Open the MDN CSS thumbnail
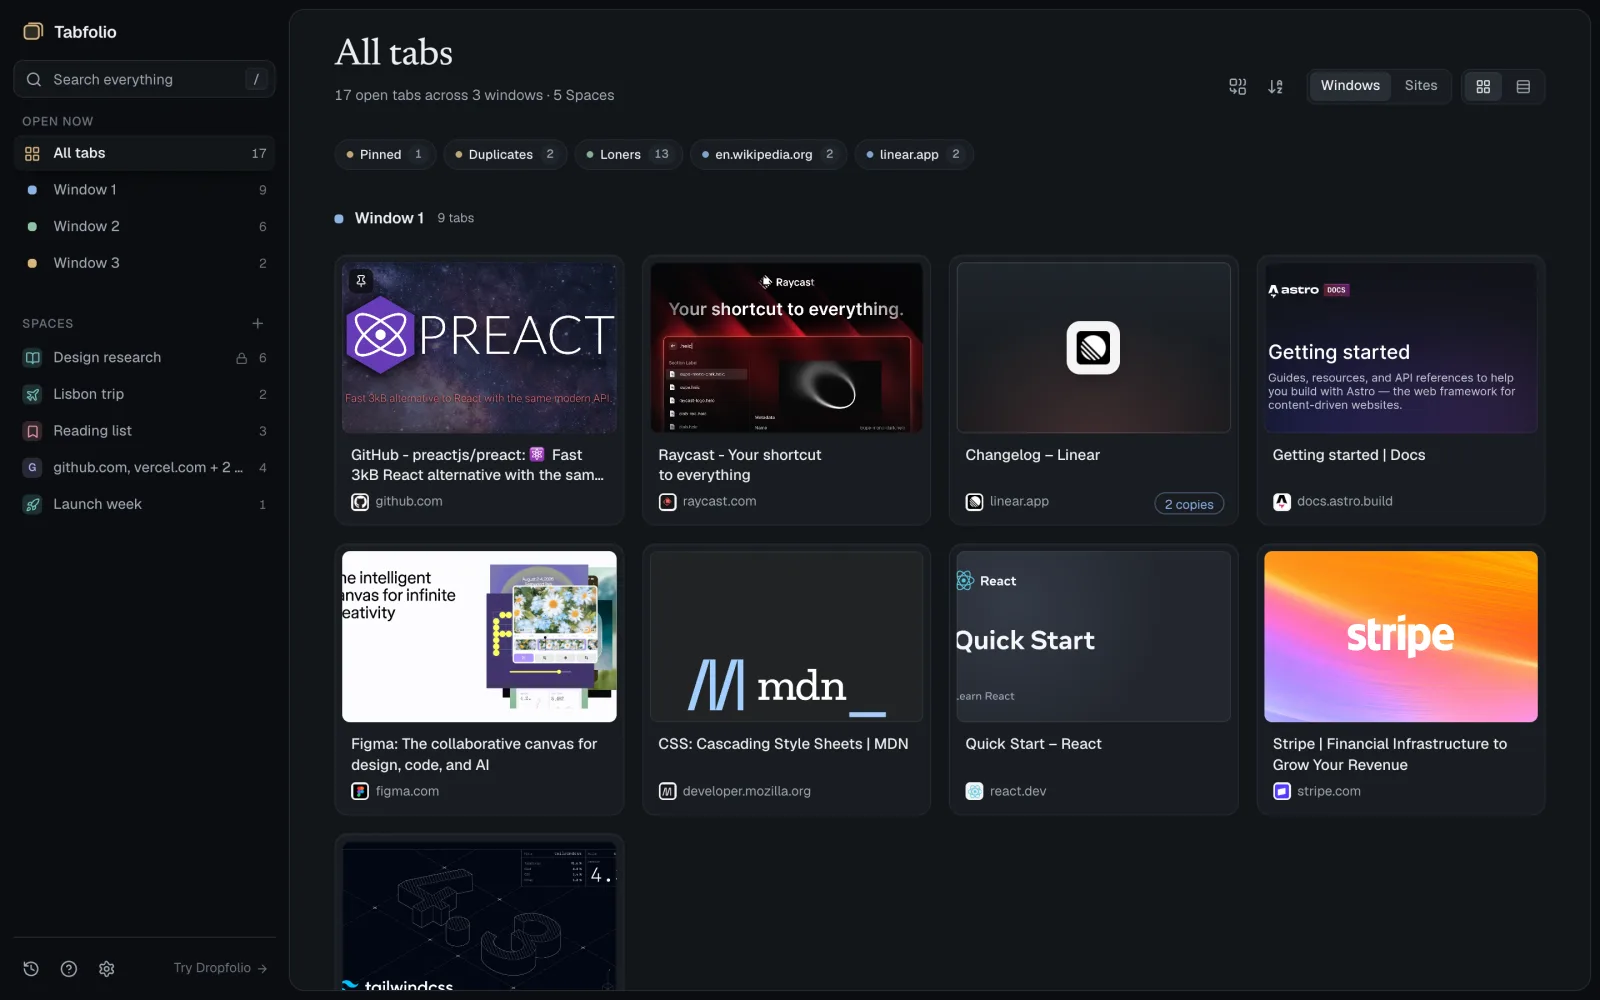This screenshot has width=1600, height=1000. [786, 636]
